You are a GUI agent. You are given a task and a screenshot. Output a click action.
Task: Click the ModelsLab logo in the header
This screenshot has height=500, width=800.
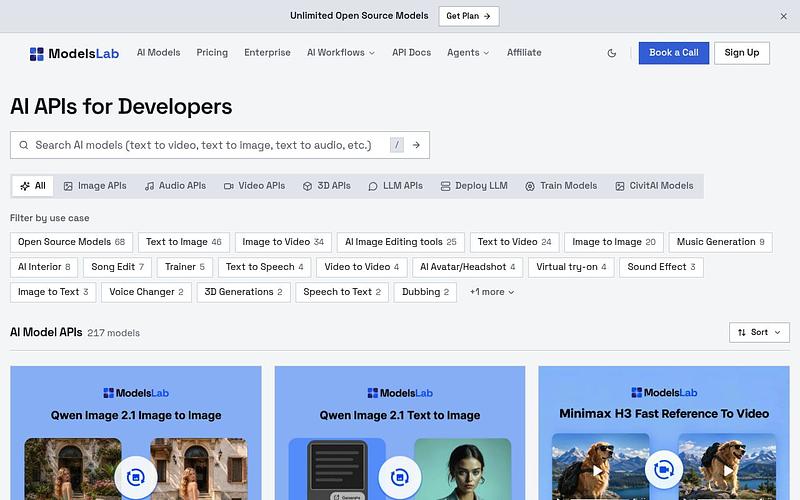tap(74, 54)
